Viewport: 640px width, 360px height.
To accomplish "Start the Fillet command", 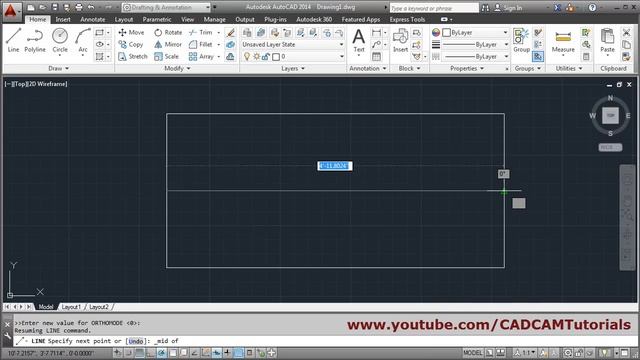I will tap(201, 44).
